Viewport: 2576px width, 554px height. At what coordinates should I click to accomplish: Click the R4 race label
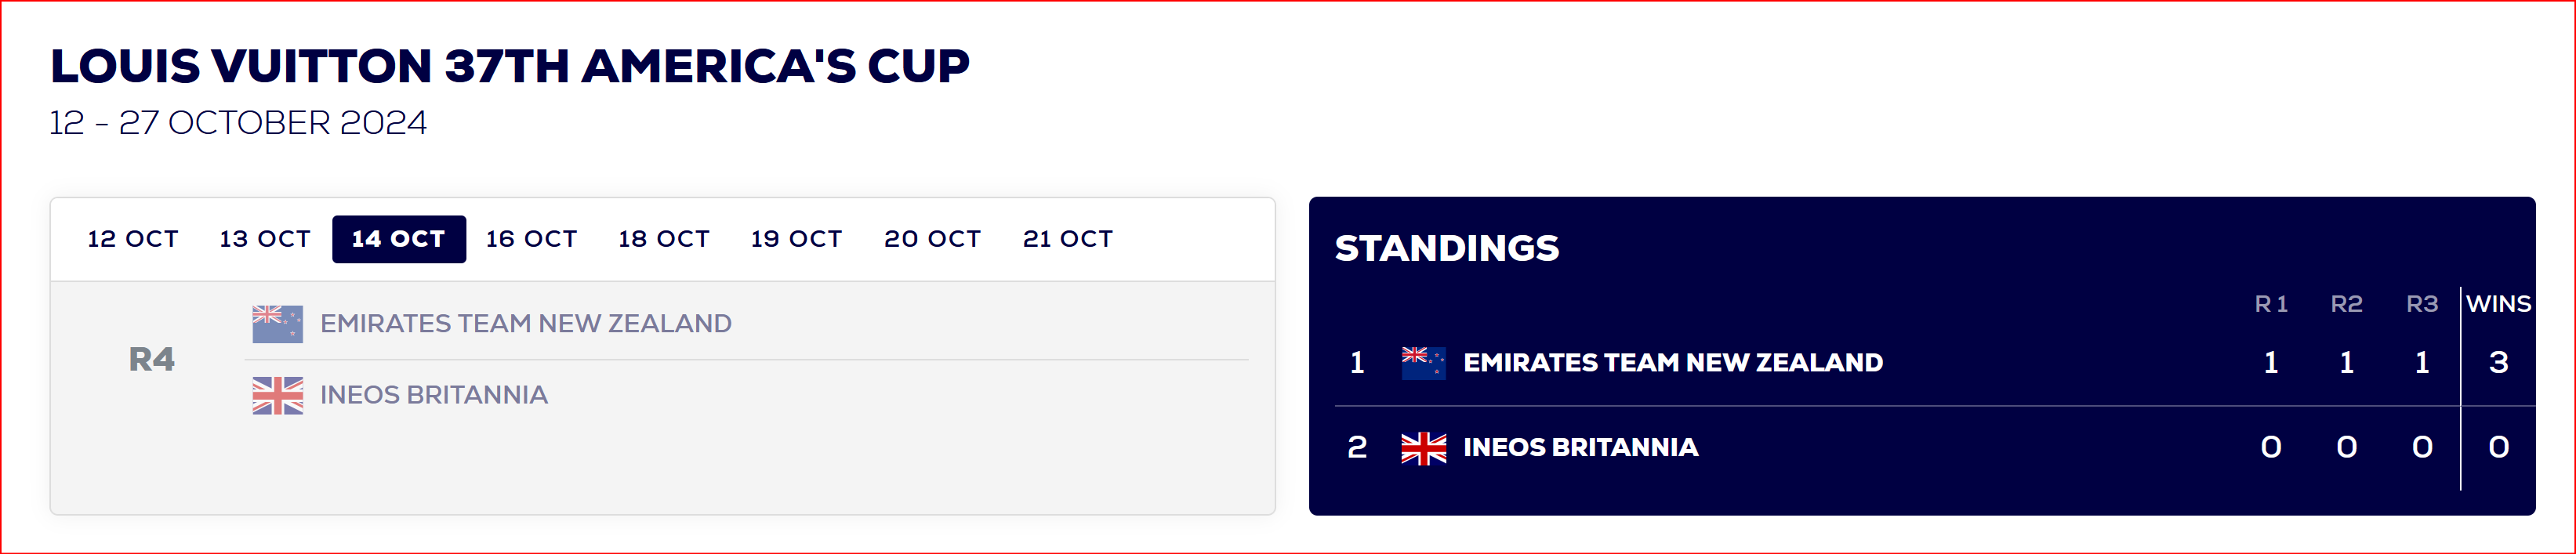pyautogui.click(x=152, y=359)
